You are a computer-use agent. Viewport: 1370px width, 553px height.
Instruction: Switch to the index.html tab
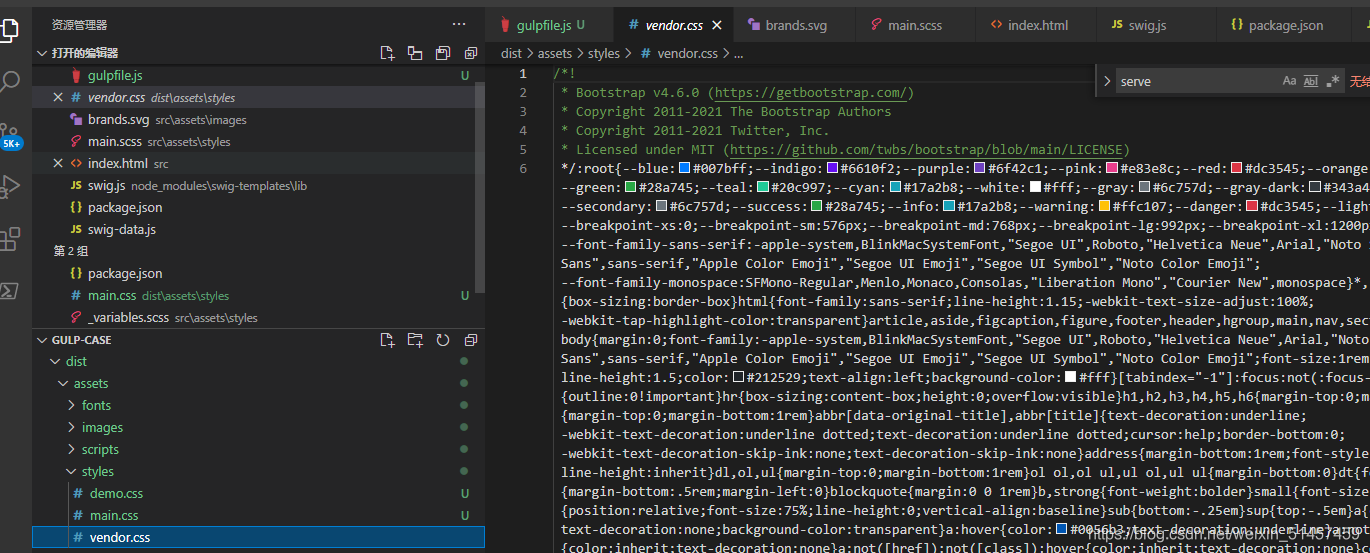(x=1035, y=25)
